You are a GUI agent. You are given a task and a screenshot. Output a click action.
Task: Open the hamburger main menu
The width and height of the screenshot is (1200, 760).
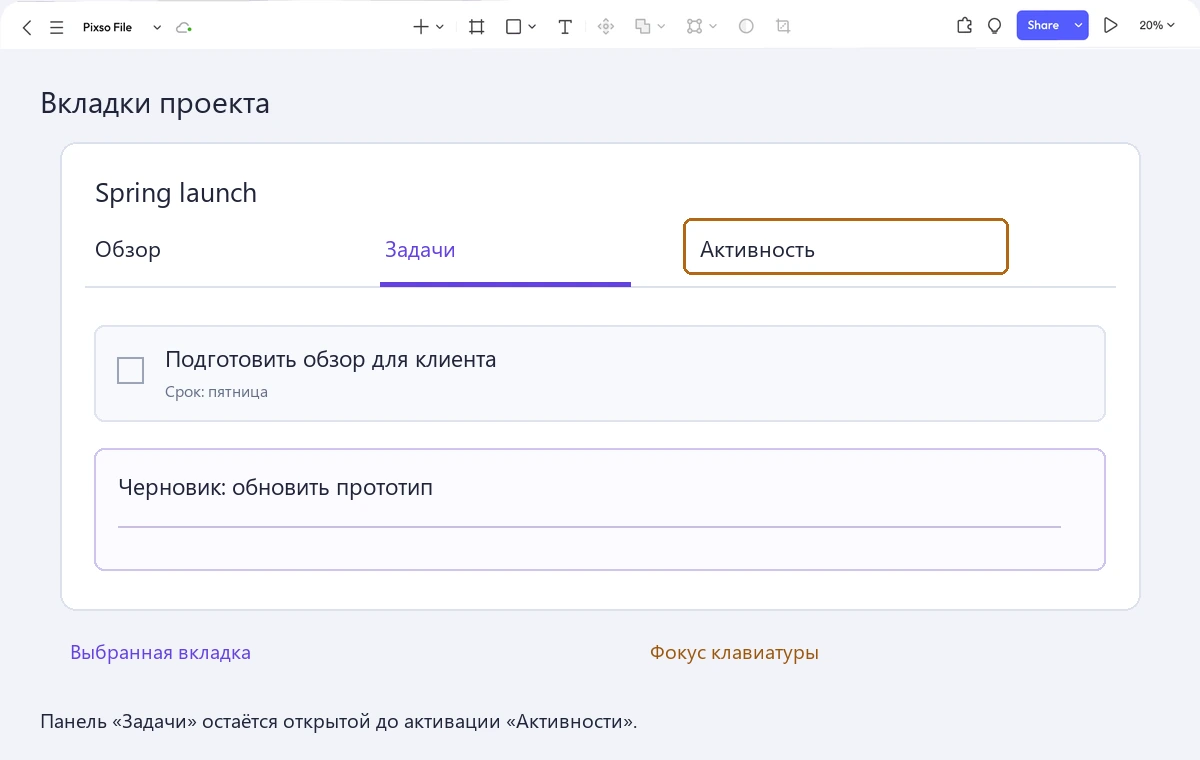(57, 27)
